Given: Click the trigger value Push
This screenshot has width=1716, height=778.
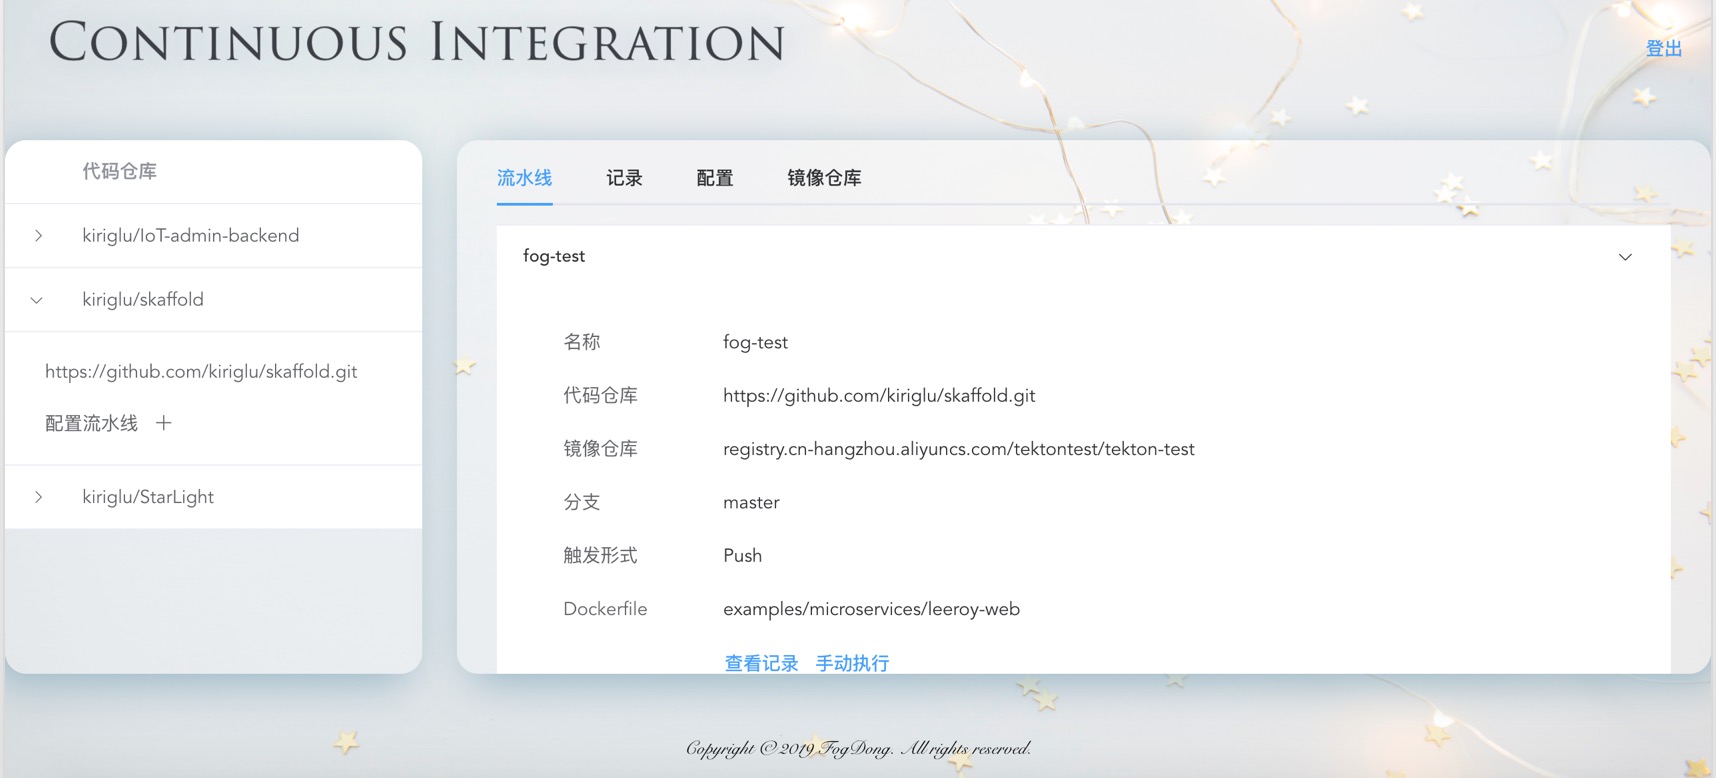Looking at the screenshot, I should tap(742, 556).
